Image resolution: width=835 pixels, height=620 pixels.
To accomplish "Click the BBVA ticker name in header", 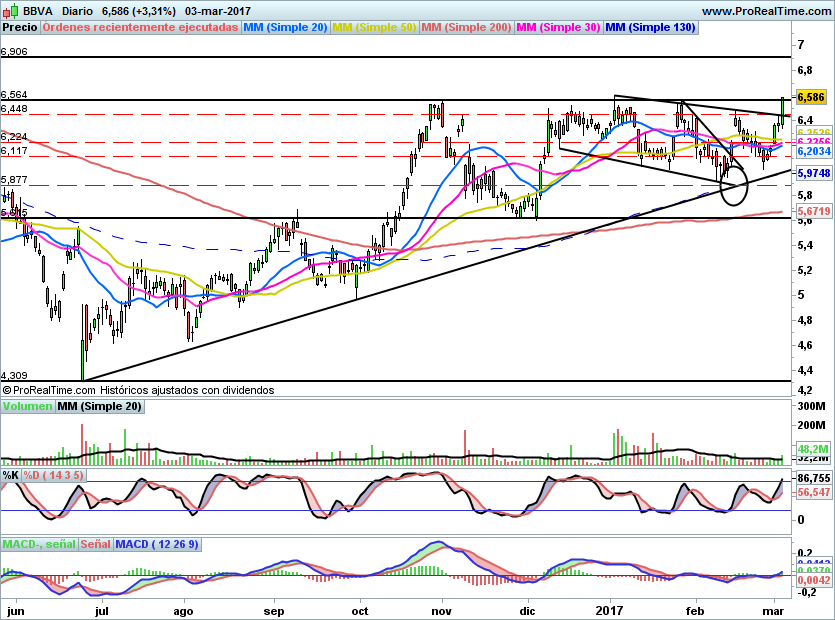I will (x=37, y=11).
